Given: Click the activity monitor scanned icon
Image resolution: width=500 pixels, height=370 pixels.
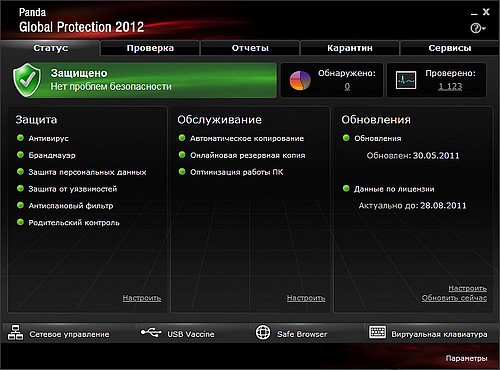Looking at the screenshot, I should point(406,80).
